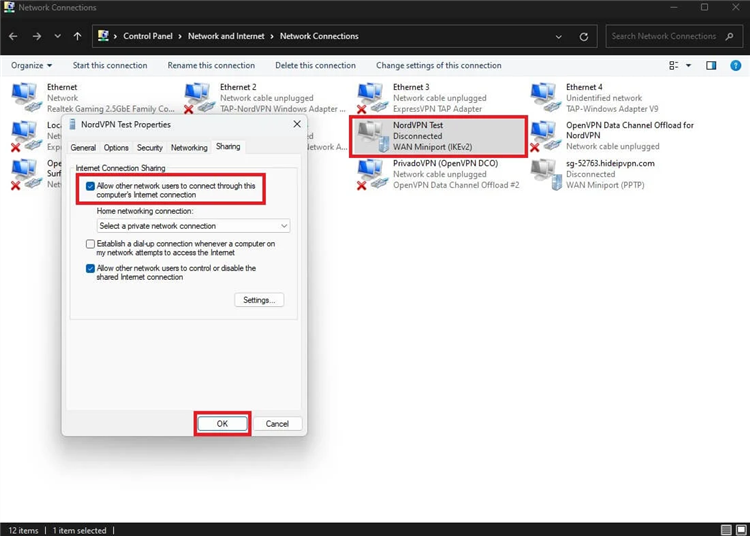Open the Select a private network connection dropdown

(x=193, y=226)
